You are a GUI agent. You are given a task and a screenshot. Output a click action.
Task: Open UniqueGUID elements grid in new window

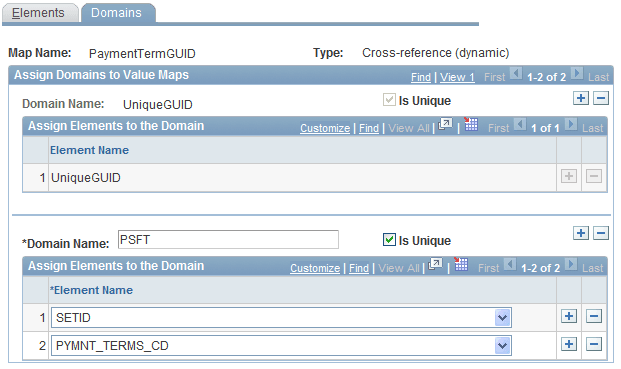tap(445, 124)
